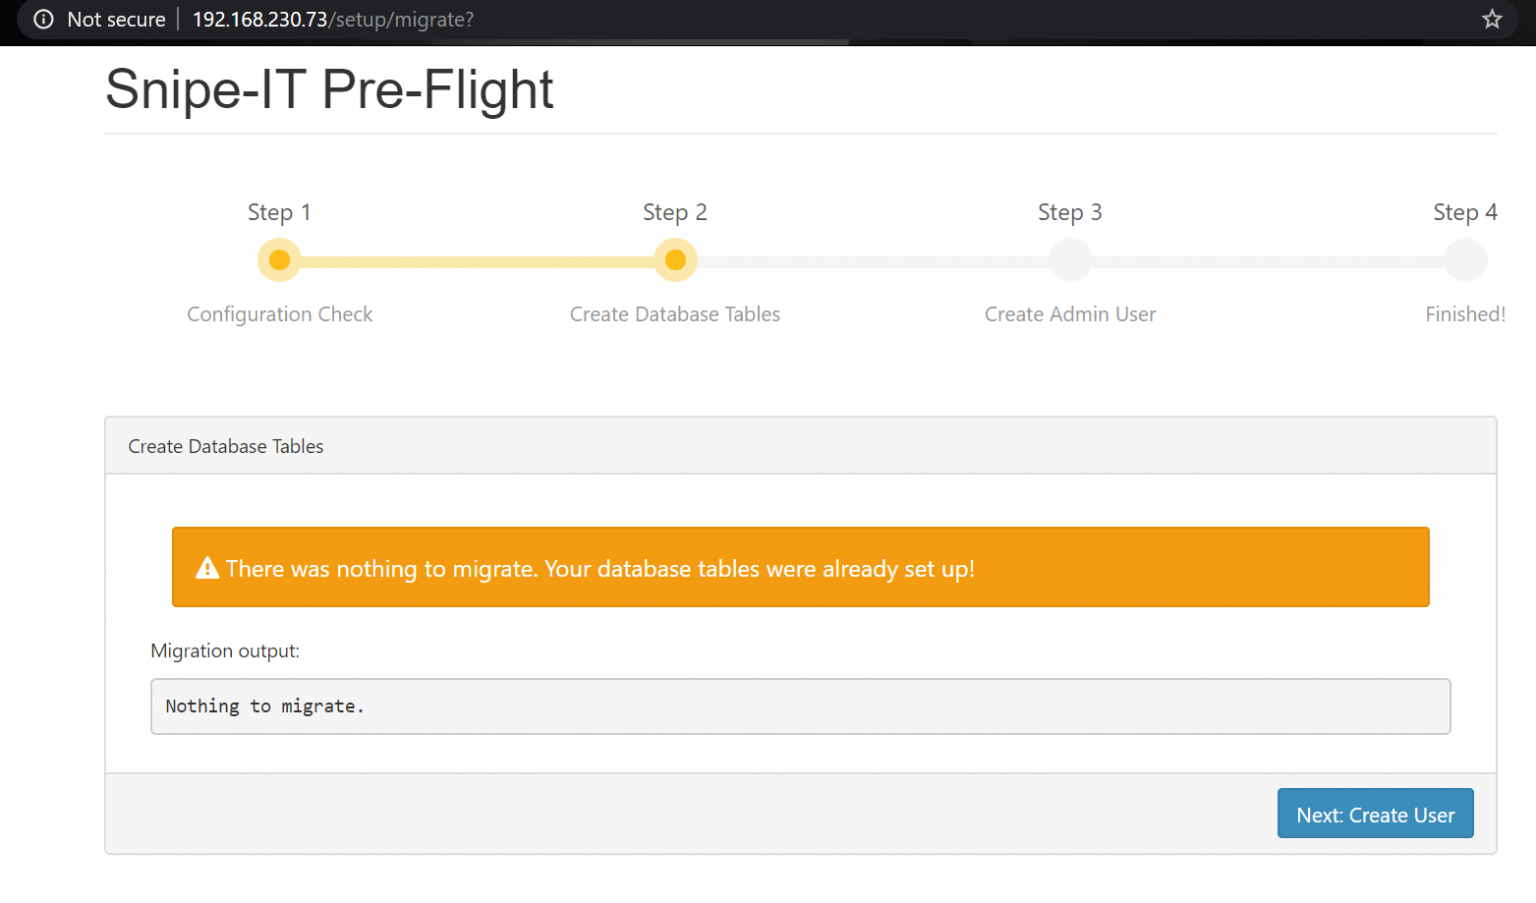Bookmark this page with the star icon
Screen dimensions: 1536x903
[x=1491, y=19]
